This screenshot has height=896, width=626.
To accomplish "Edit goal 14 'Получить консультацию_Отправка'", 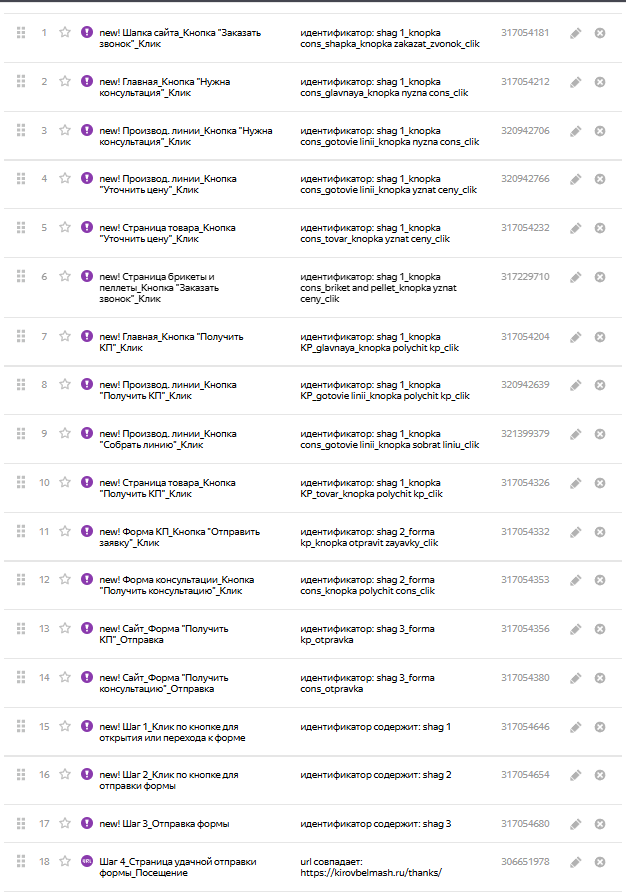I will [576, 678].
